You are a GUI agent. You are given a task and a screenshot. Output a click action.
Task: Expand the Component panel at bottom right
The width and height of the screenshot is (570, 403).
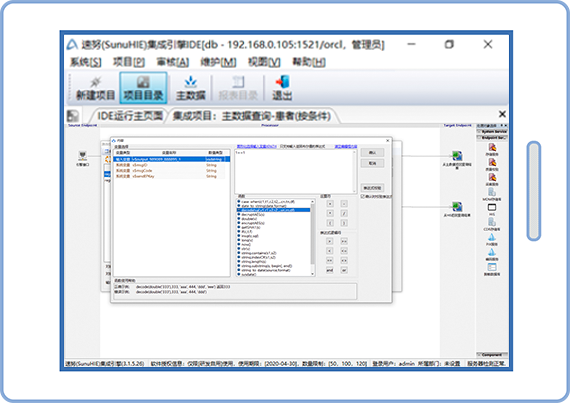492,355
